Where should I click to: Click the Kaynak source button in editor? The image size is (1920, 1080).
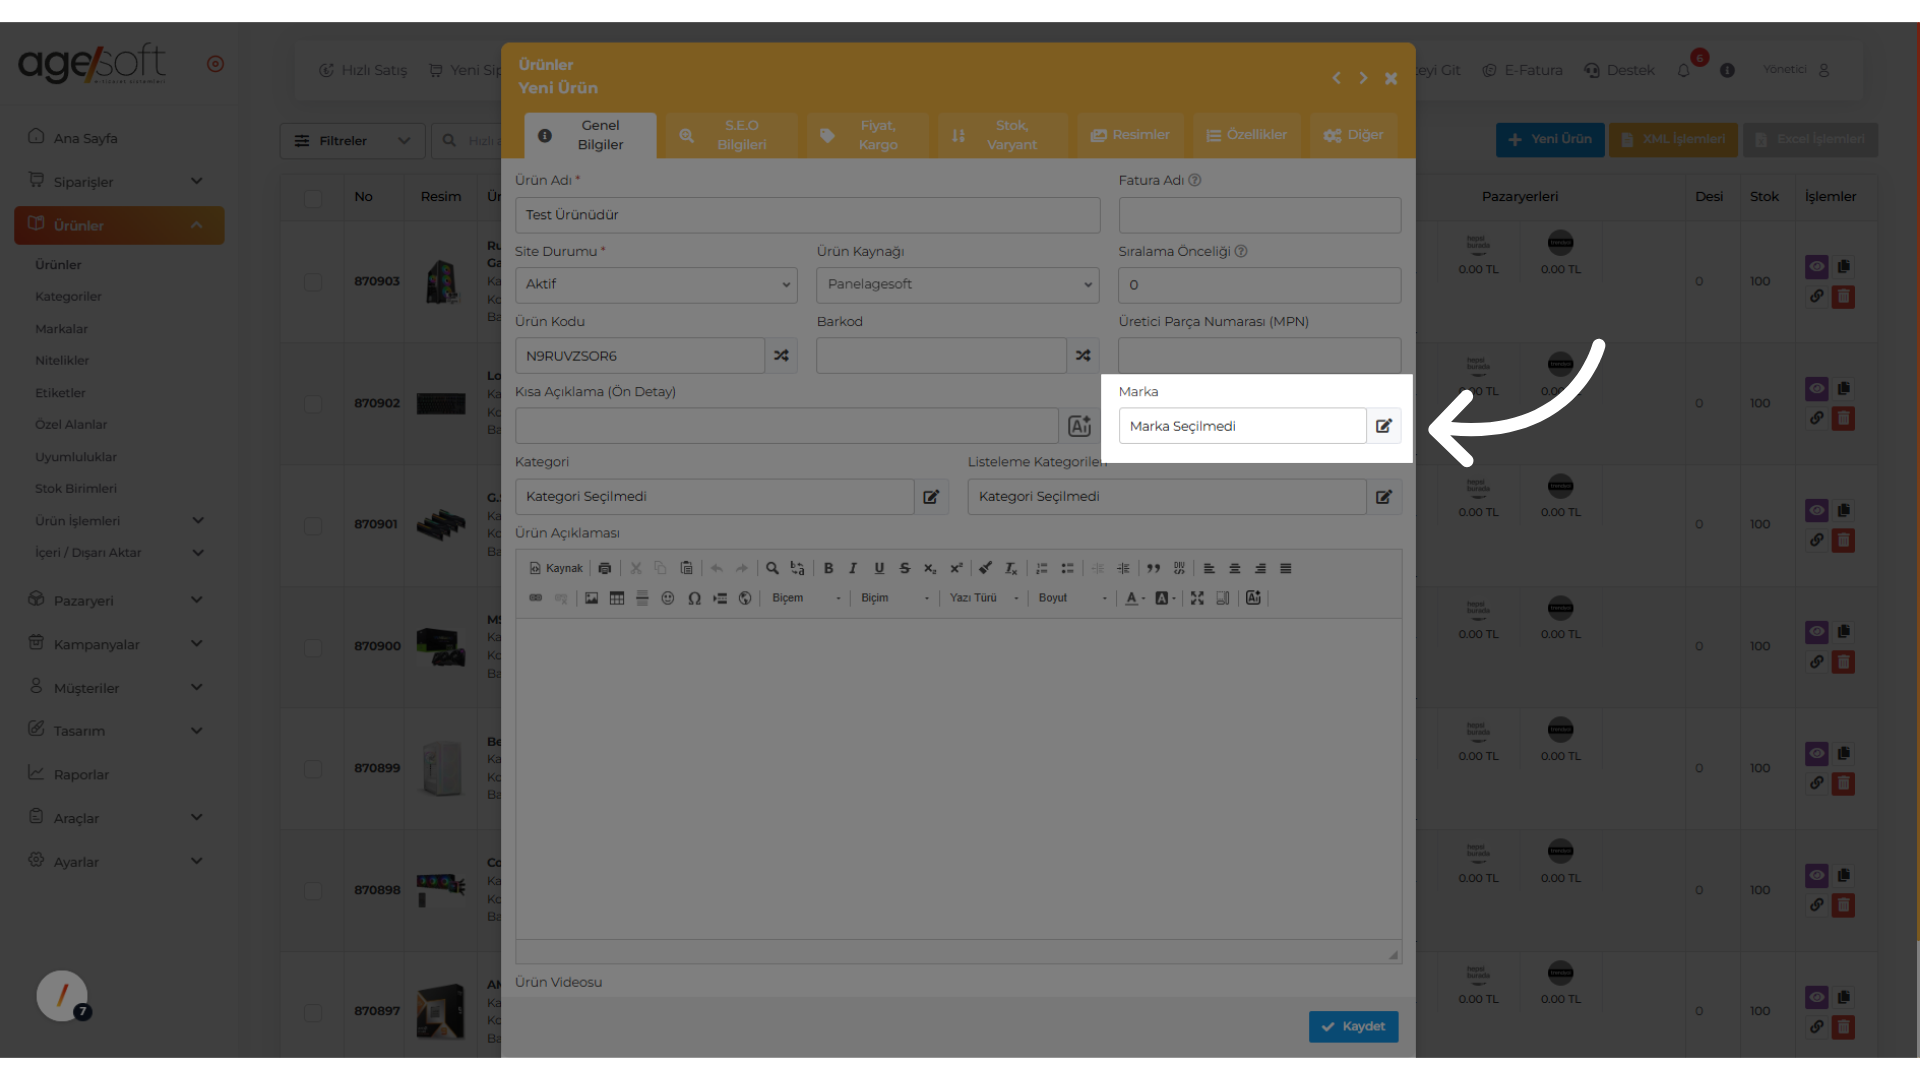point(556,568)
